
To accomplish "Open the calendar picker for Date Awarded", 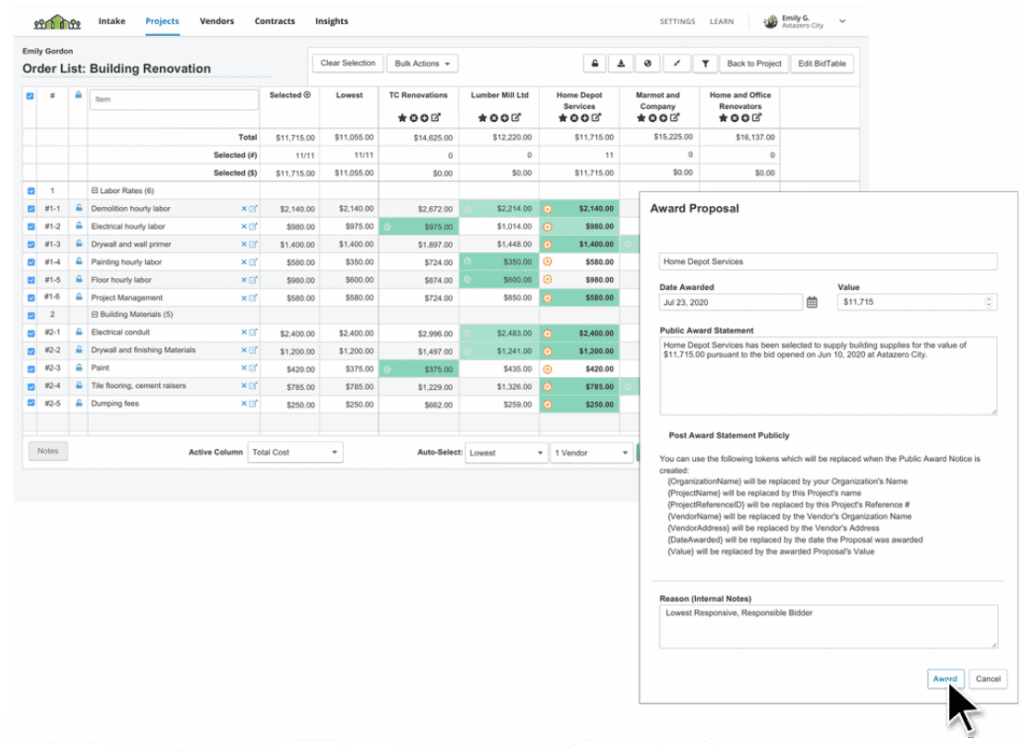I will 812,302.
